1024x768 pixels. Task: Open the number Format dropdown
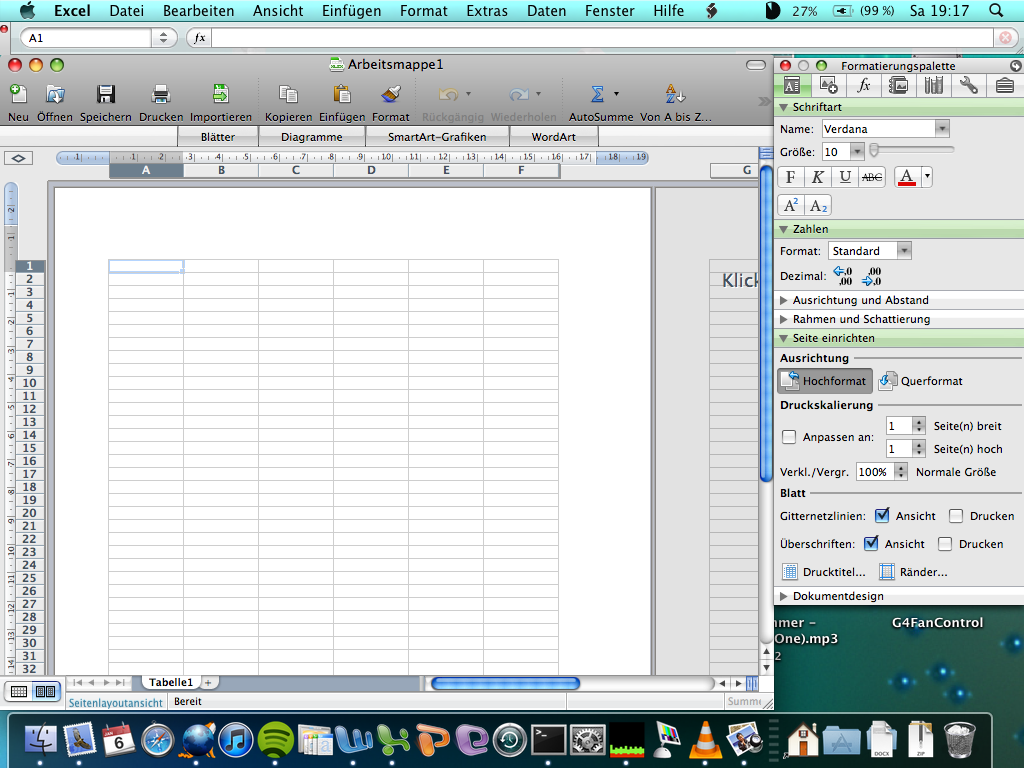904,251
